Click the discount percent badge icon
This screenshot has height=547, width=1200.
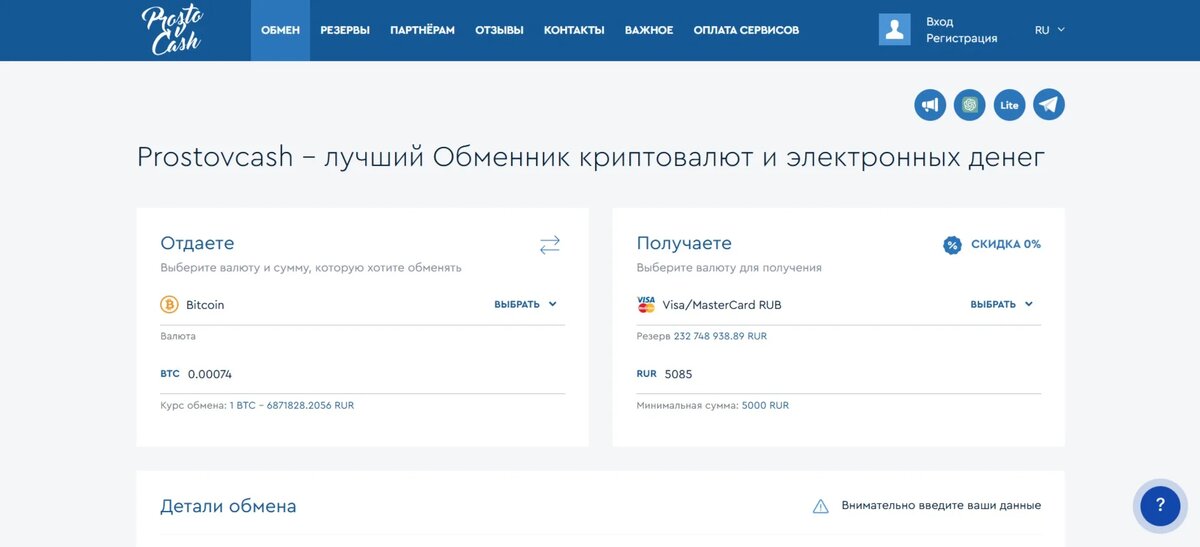point(953,244)
